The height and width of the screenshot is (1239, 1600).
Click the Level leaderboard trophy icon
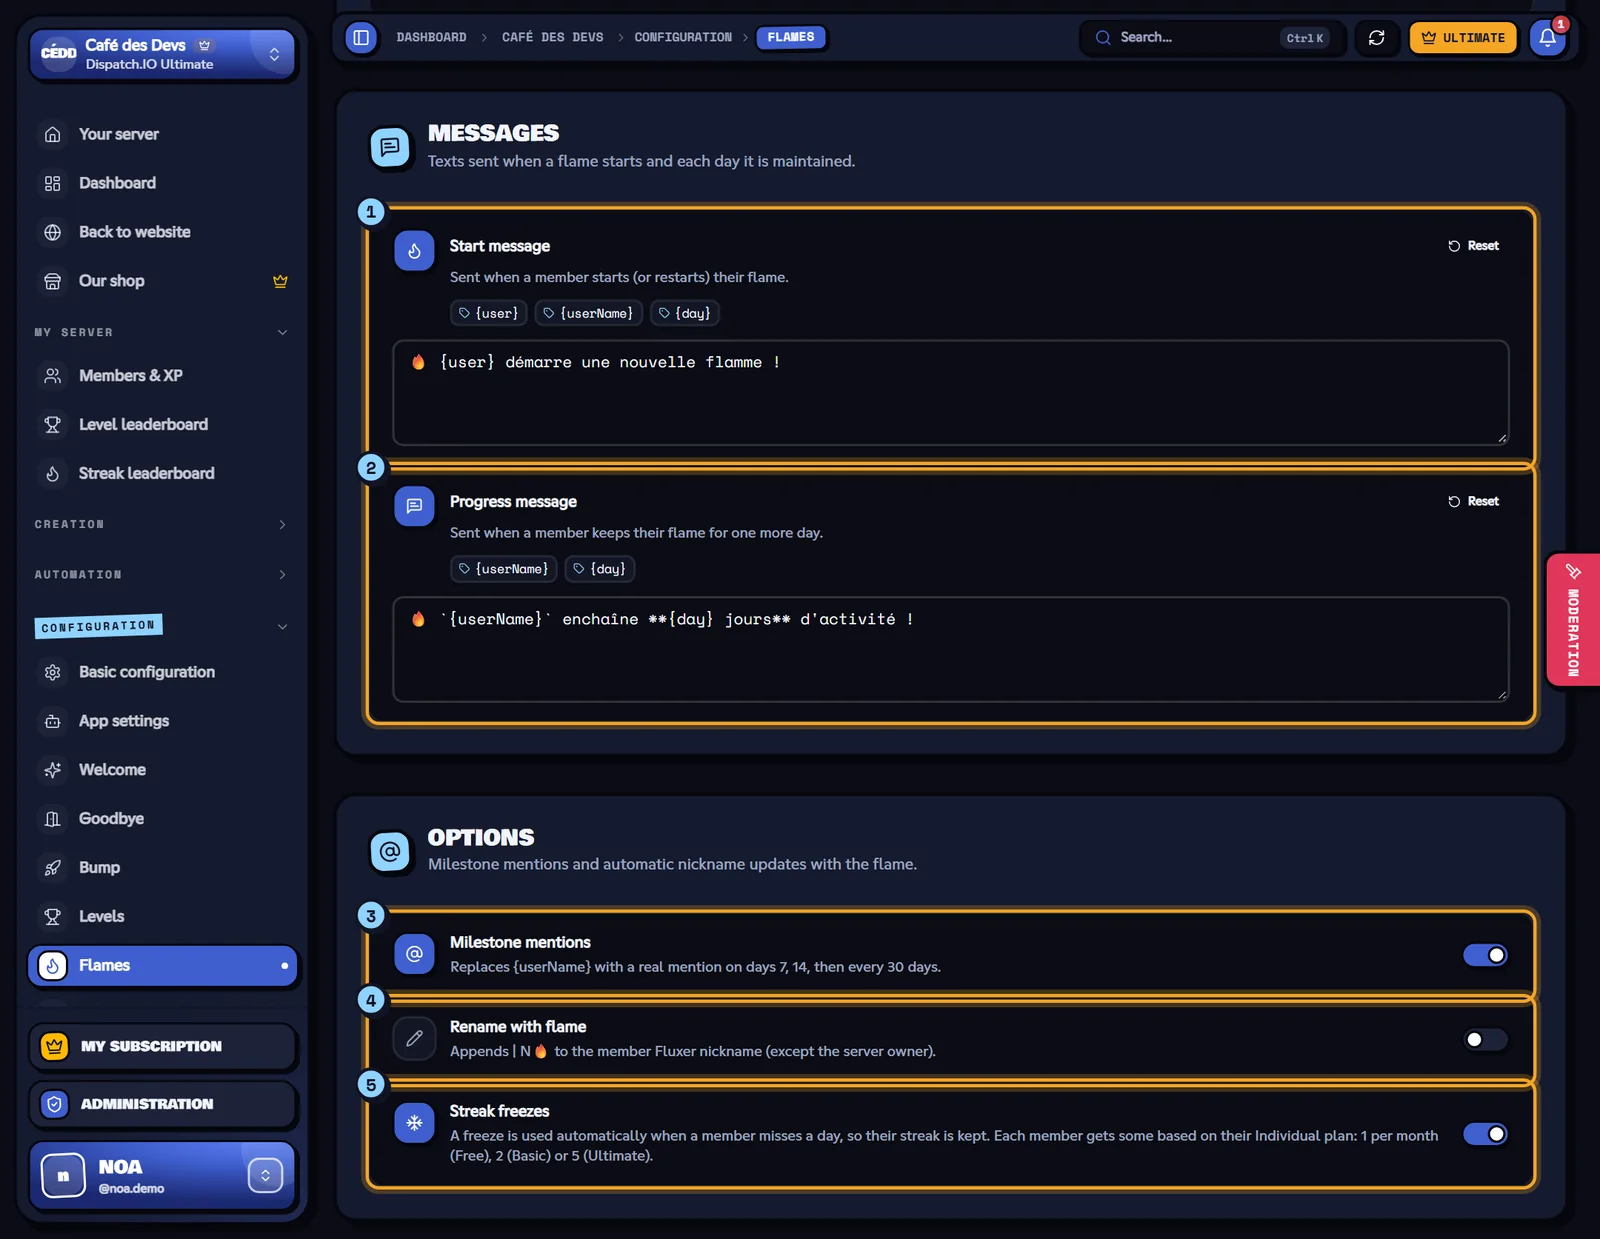pyautogui.click(x=53, y=424)
